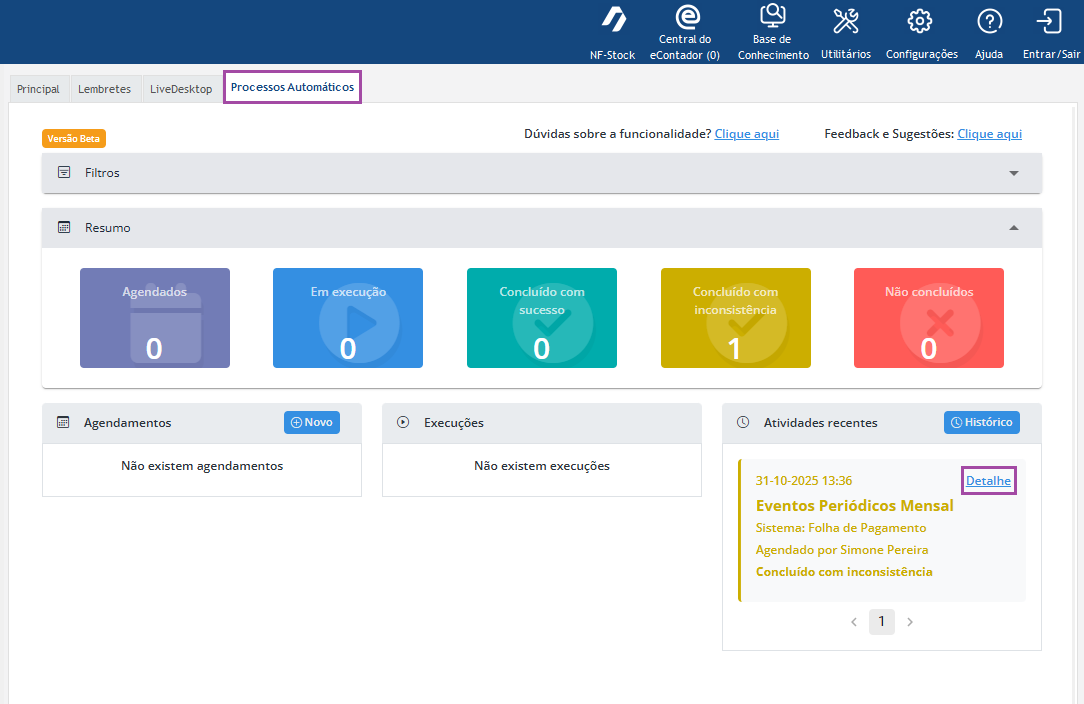Go to next page of activities
The width and height of the screenshot is (1084, 704).
910,622
